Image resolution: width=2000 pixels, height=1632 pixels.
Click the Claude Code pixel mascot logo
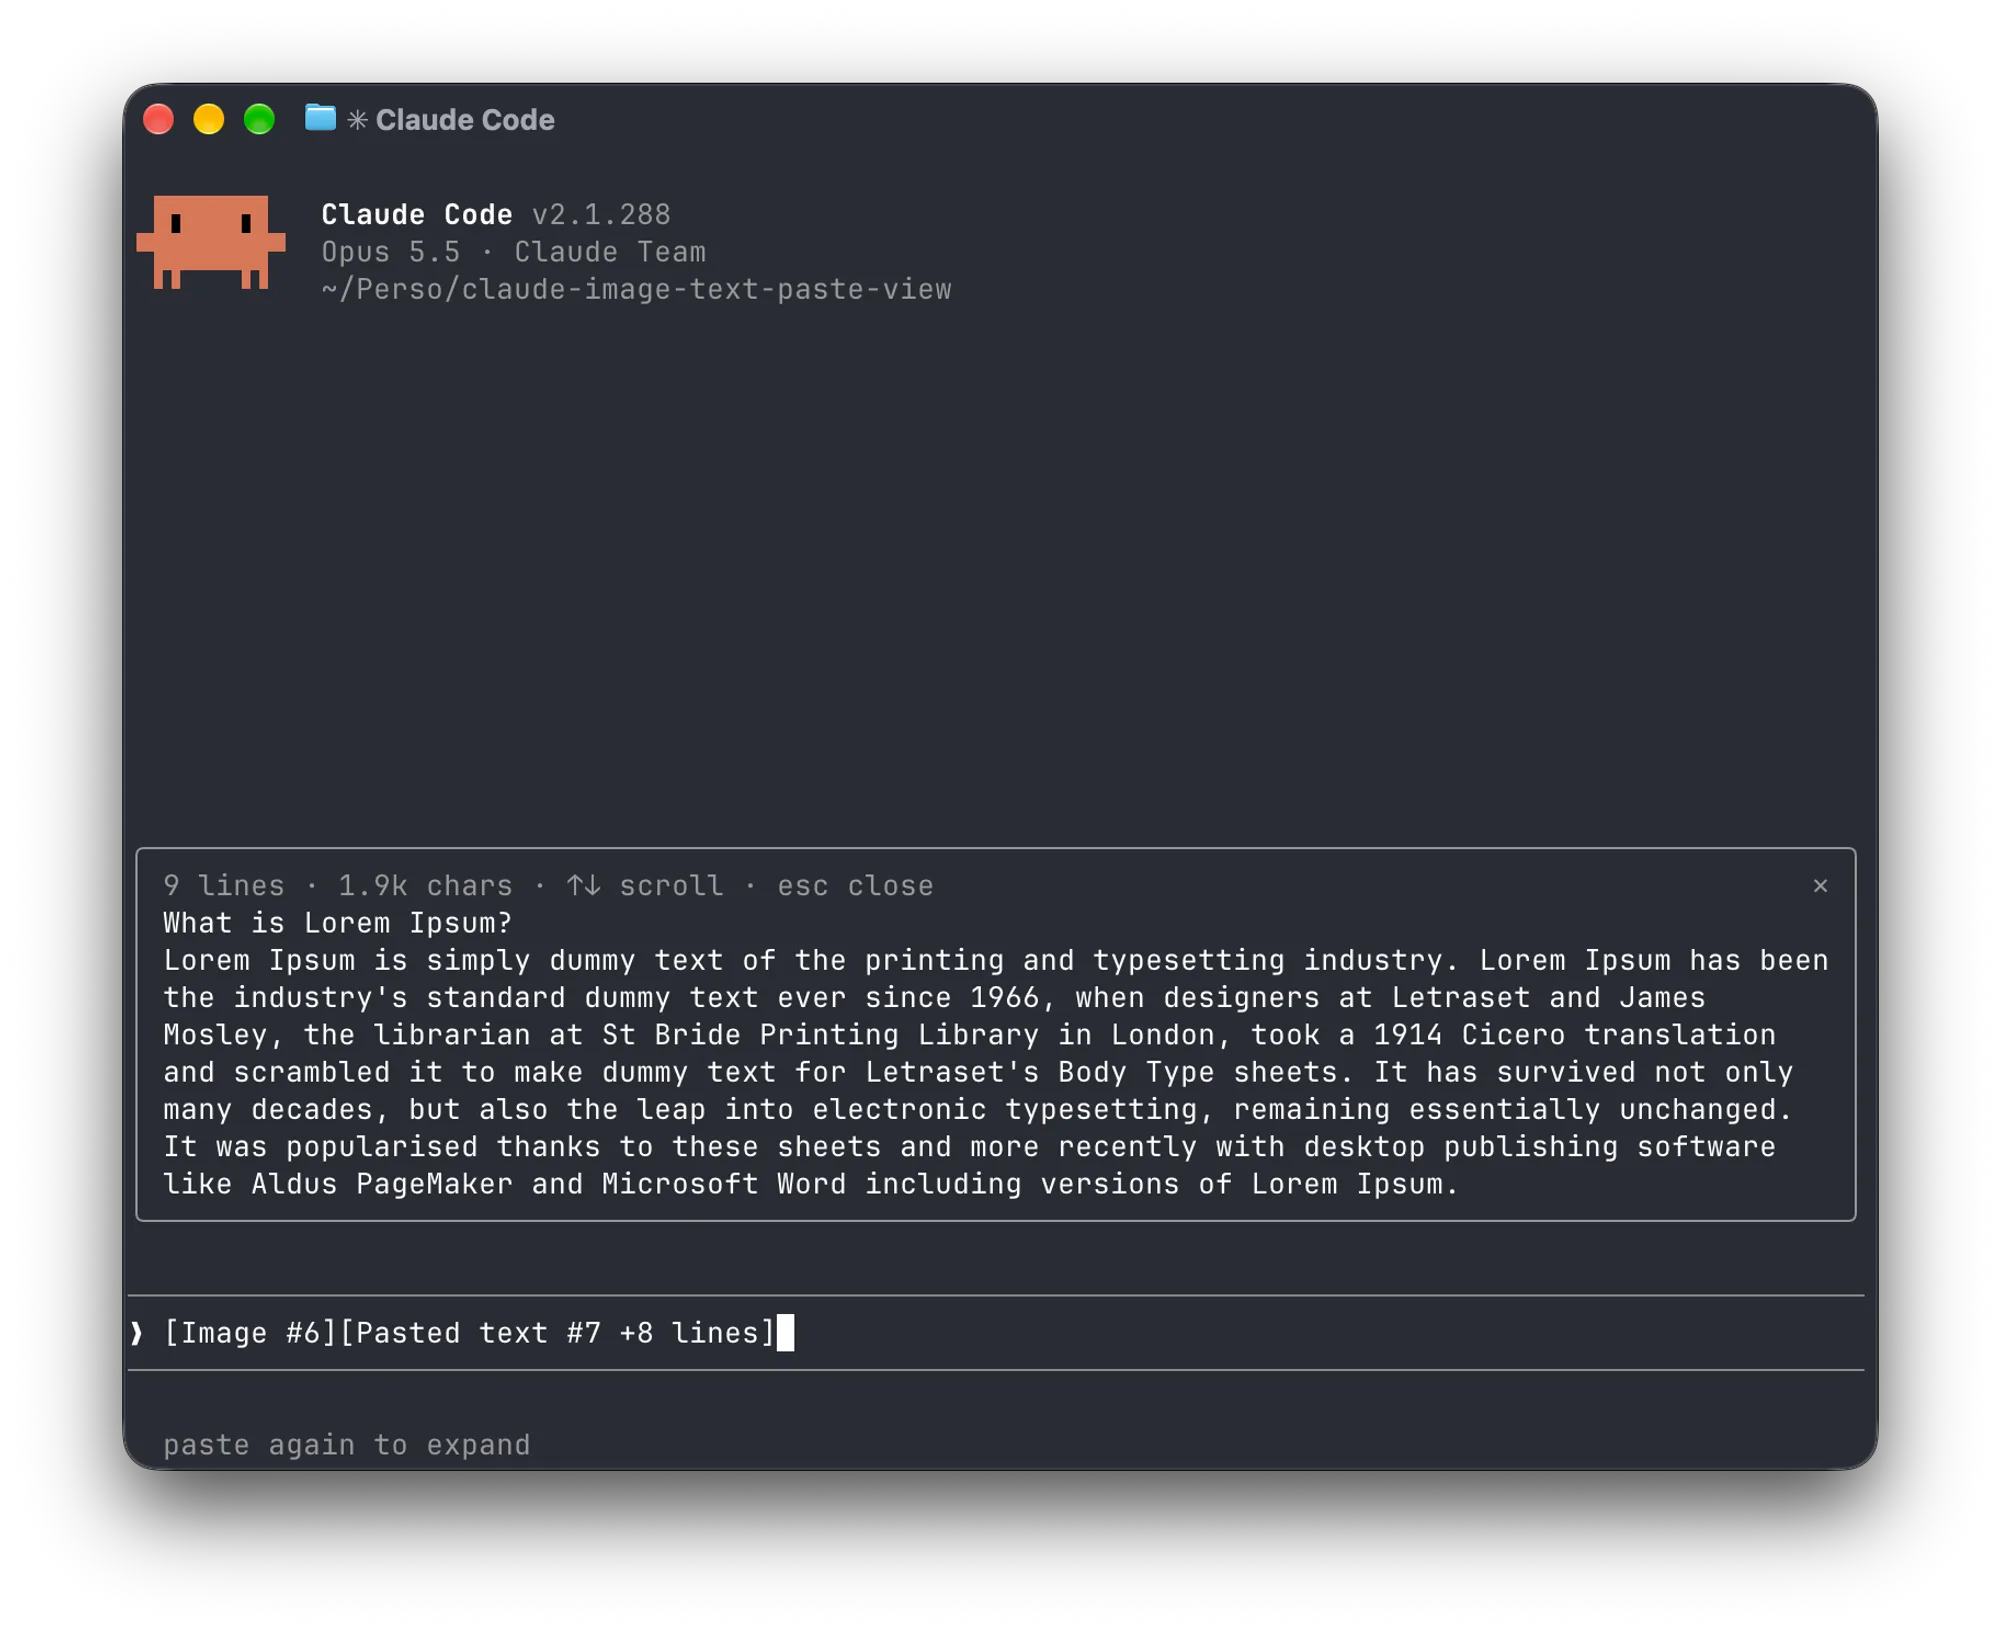point(211,242)
